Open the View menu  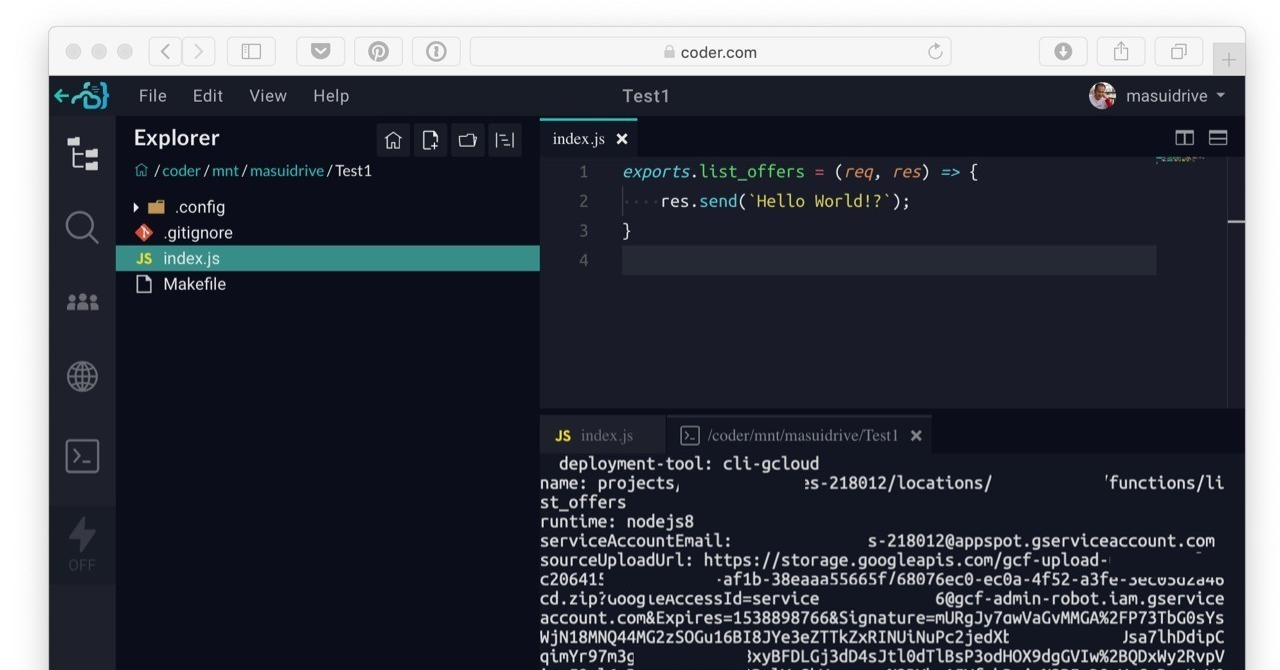pyautogui.click(x=268, y=96)
